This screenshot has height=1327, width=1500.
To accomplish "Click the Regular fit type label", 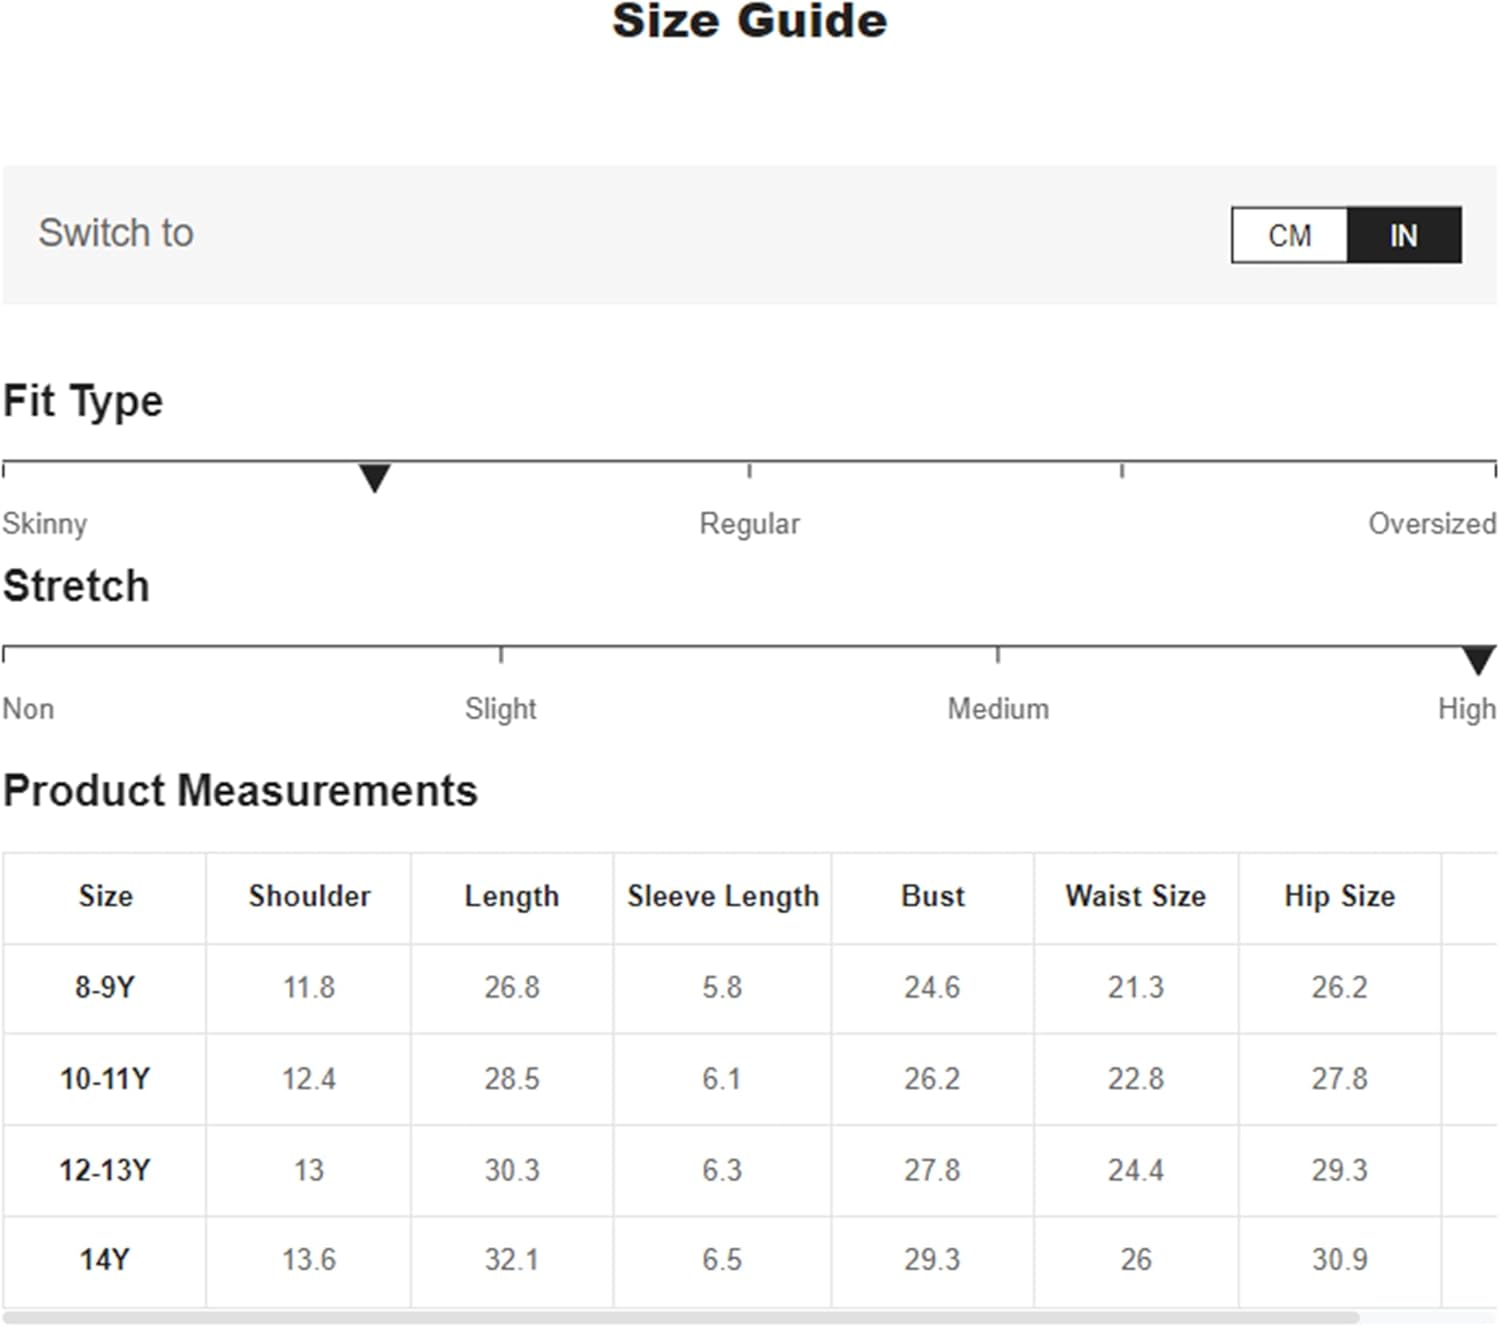I will [749, 524].
